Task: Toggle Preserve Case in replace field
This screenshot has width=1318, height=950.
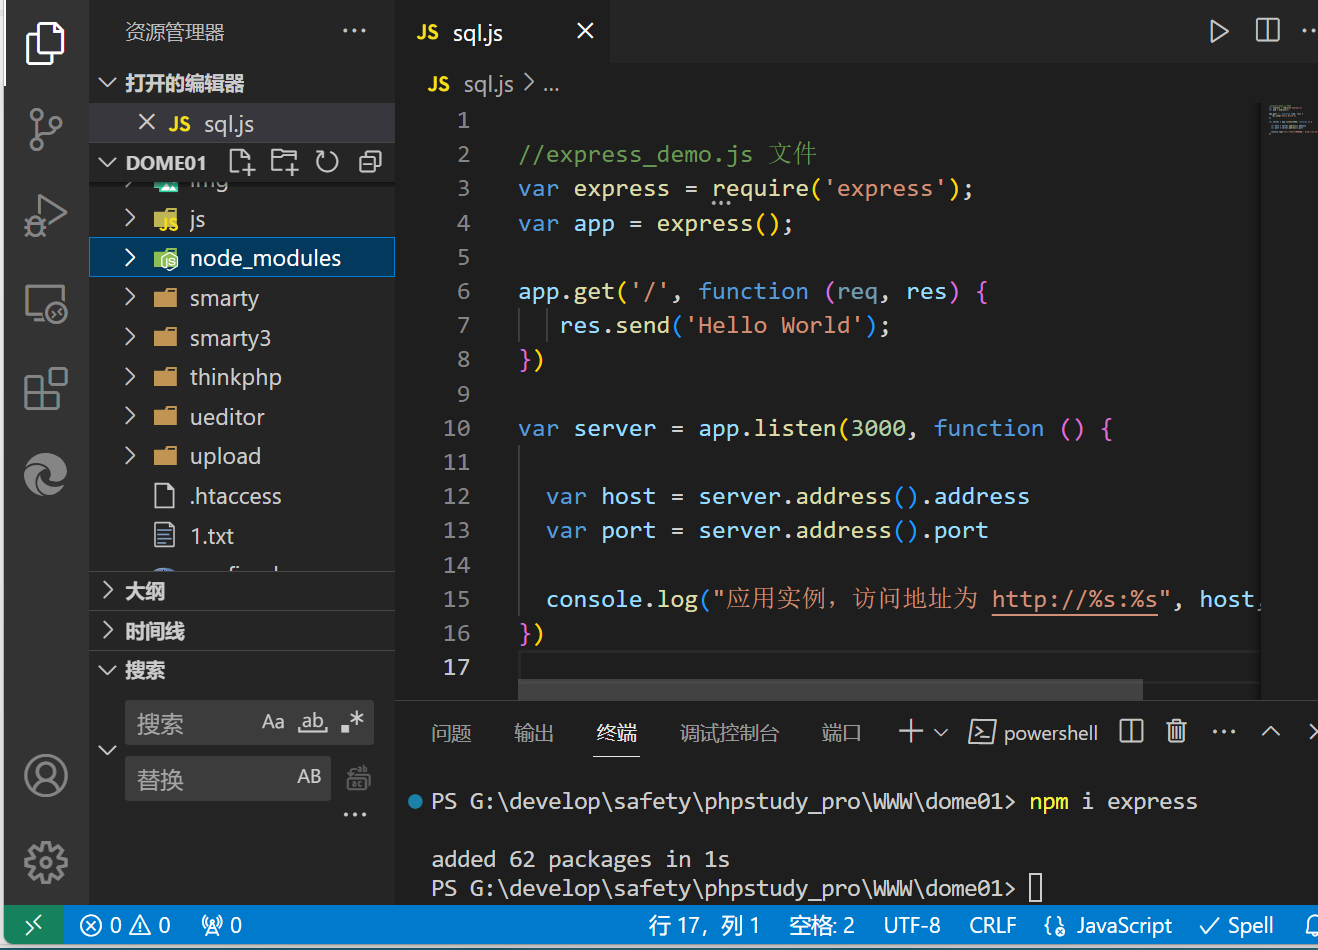Action: 309,777
